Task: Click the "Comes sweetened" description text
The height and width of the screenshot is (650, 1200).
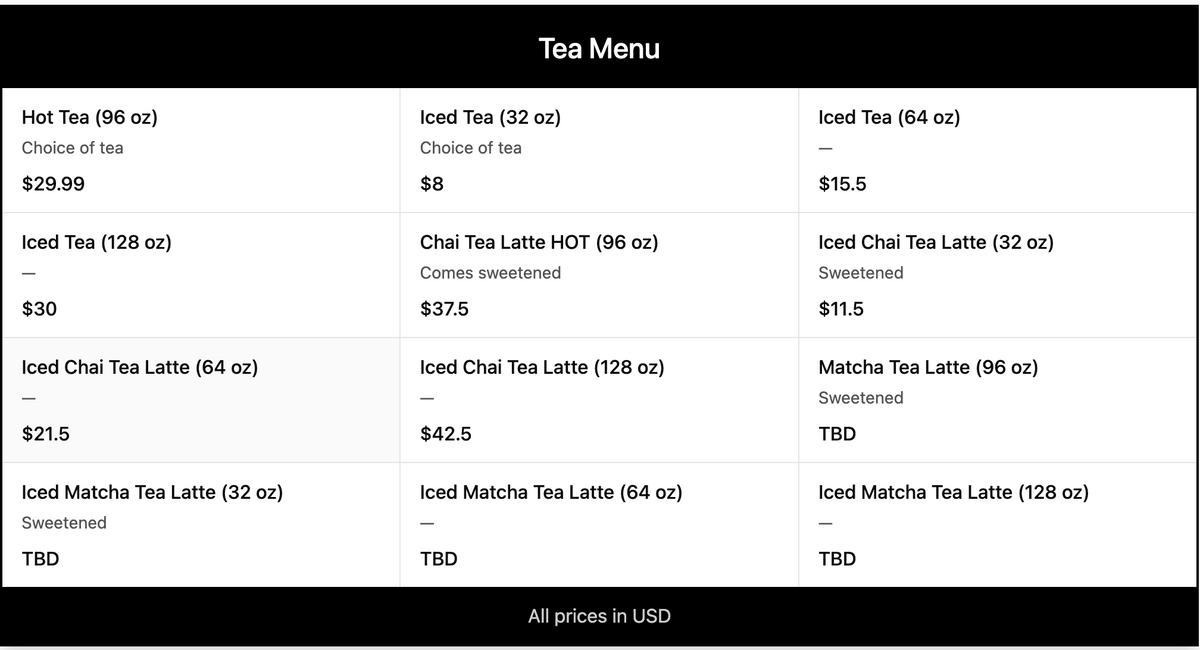Action: (x=490, y=273)
